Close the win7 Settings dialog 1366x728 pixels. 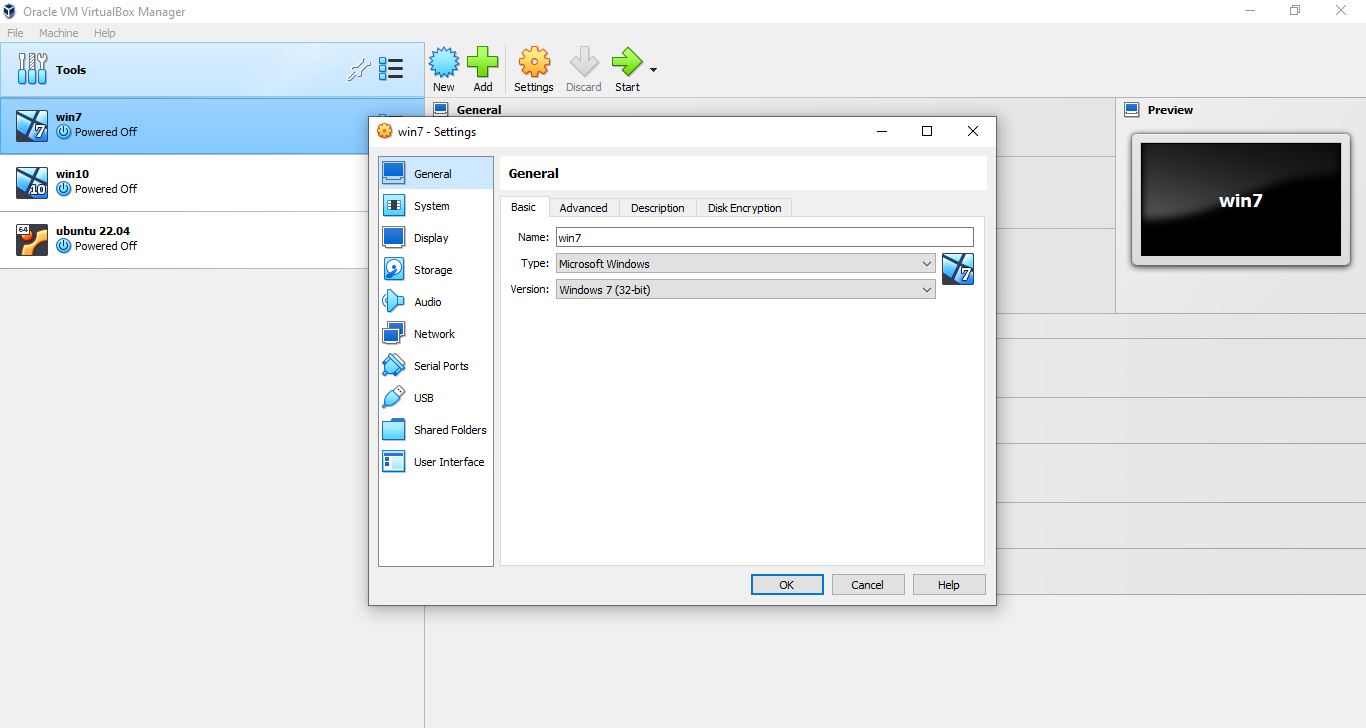(x=973, y=131)
